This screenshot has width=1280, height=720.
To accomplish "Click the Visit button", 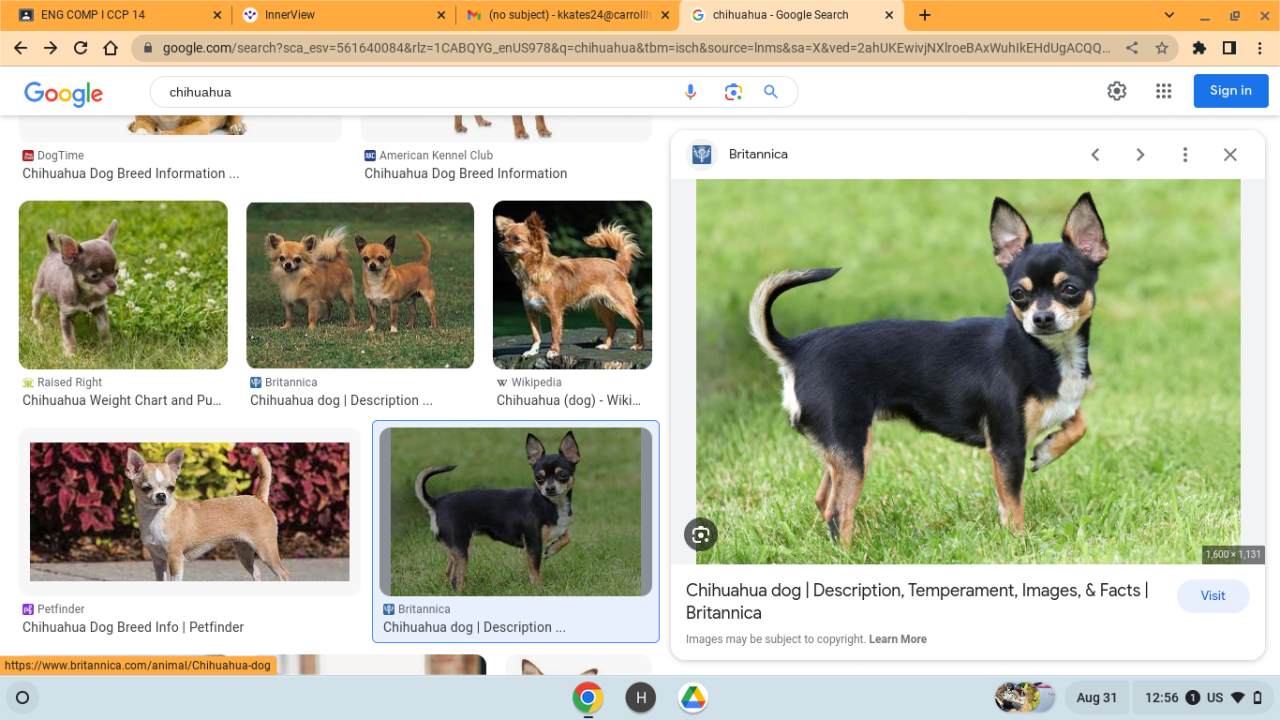I will (x=1213, y=596).
